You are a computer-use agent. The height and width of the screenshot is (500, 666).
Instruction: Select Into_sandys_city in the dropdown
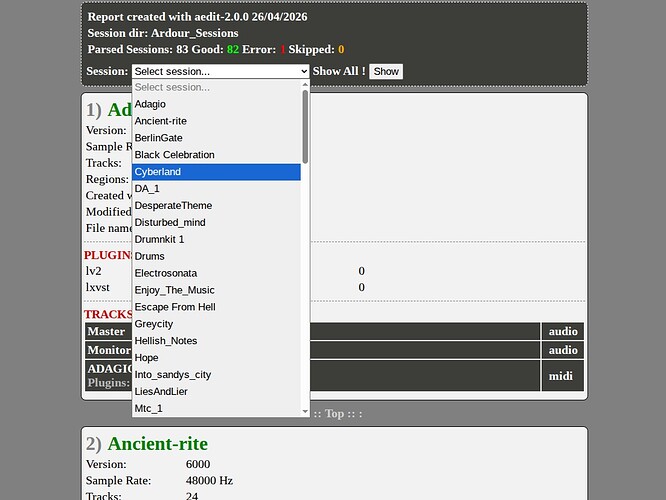pos(216,375)
